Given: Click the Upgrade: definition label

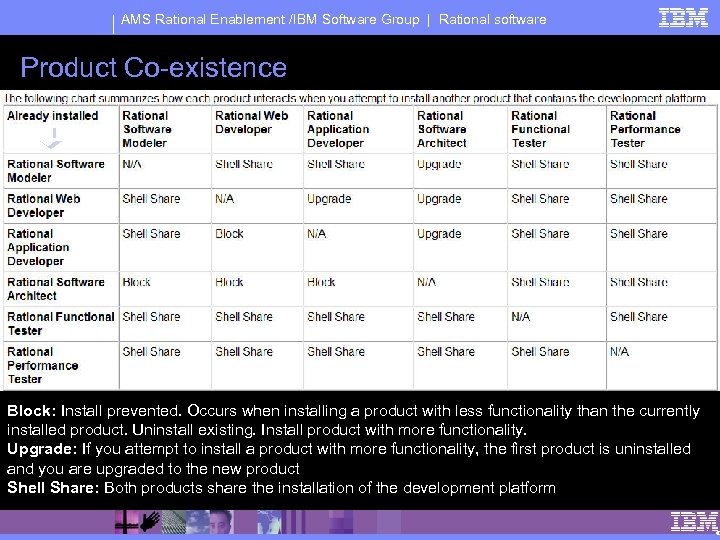Looking at the screenshot, I should click(x=42, y=449).
